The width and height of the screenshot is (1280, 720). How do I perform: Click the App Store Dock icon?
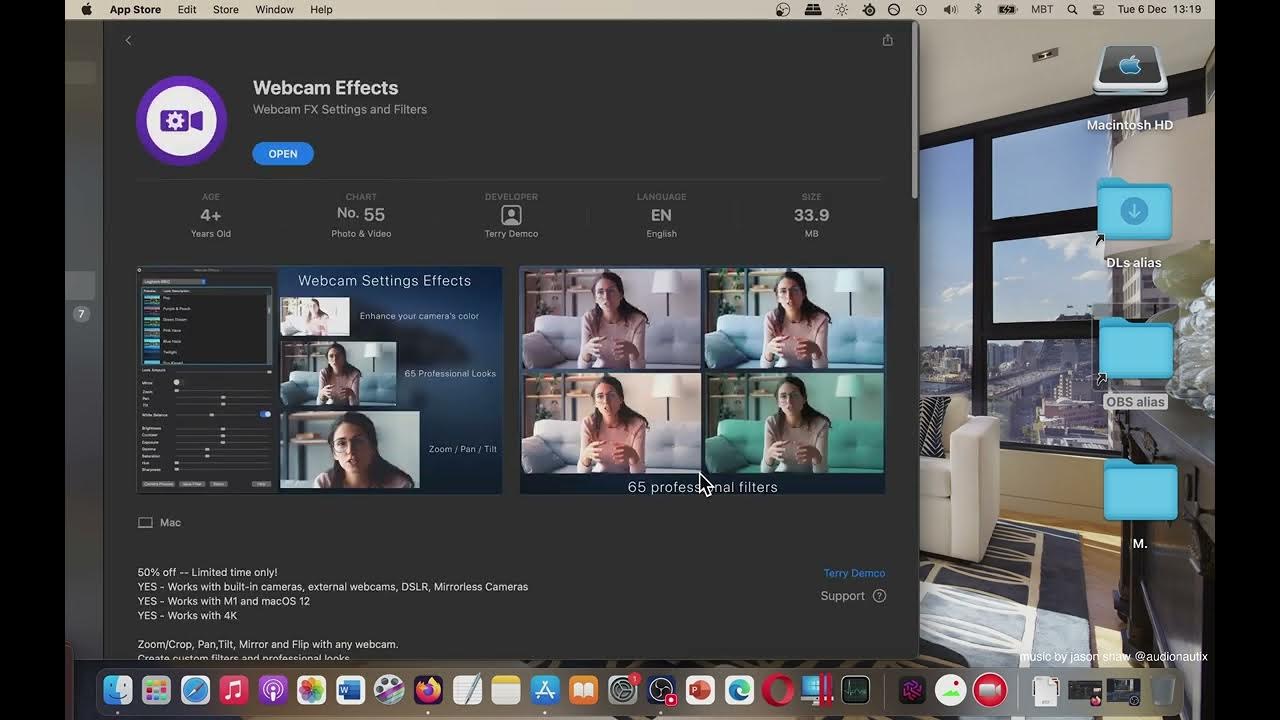pos(545,690)
